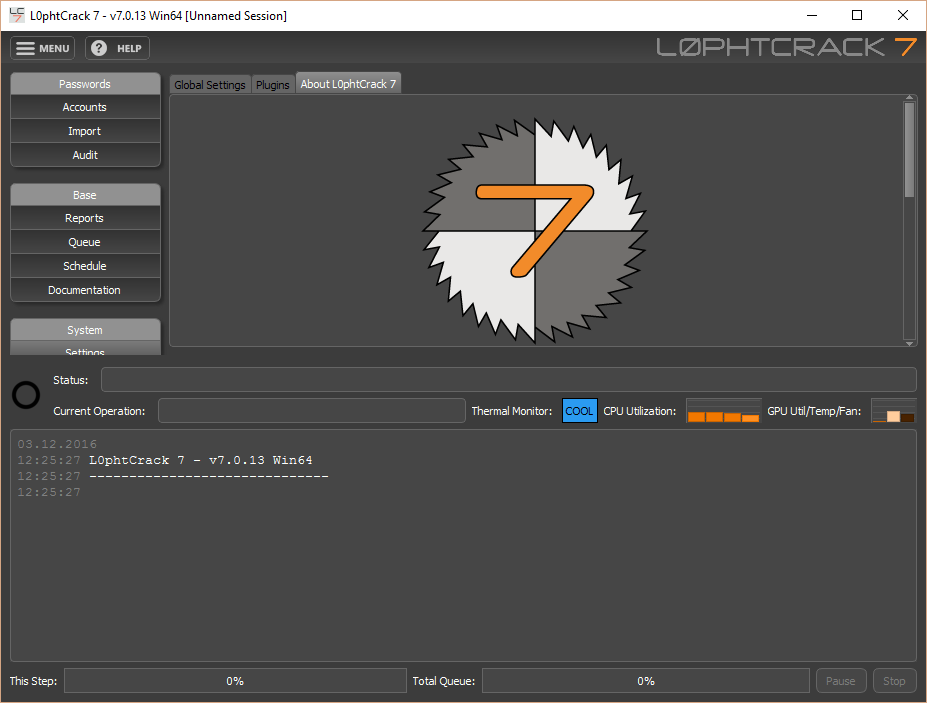The height and width of the screenshot is (703, 927).
Task: Click the COOL thermal monitor indicator
Action: point(579,411)
